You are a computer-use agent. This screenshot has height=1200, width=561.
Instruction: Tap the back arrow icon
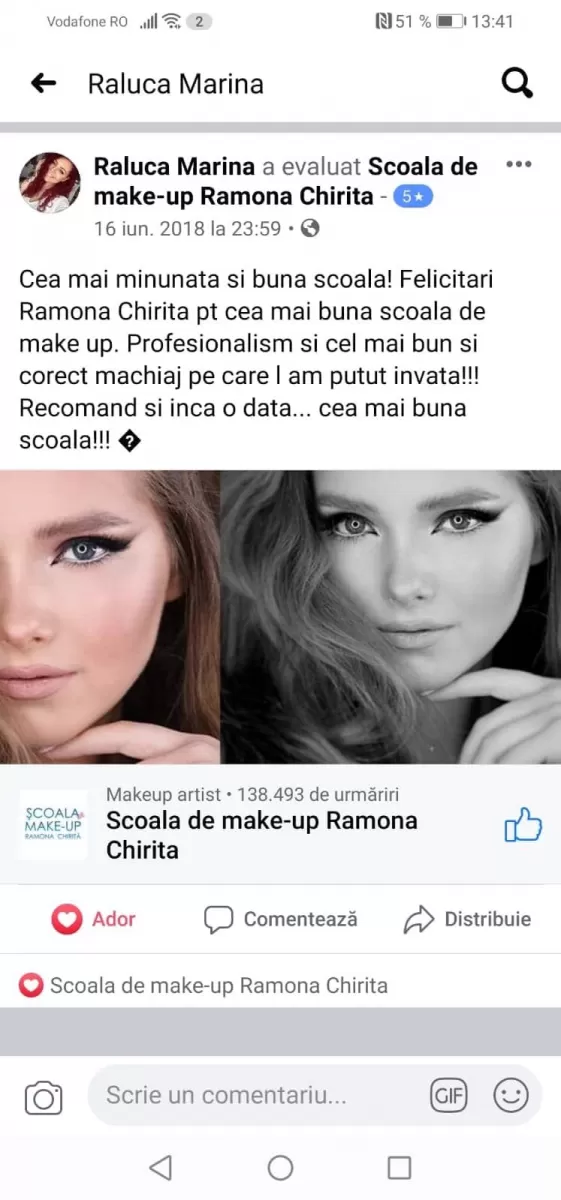coord(43,83)
